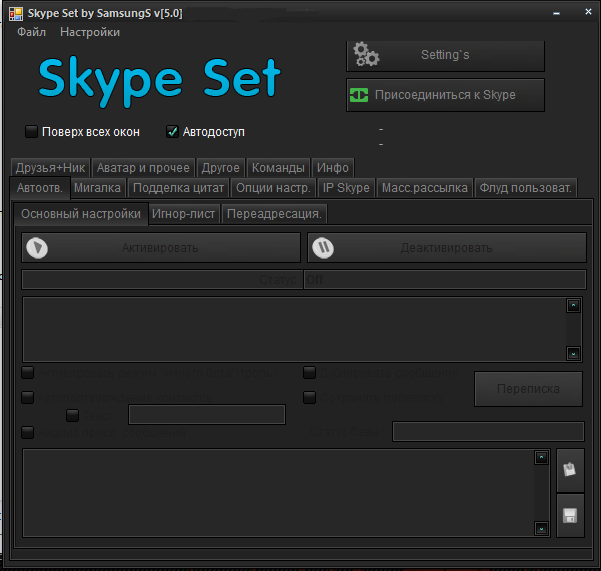This screenshot has width=601, height=571.
Task: Toggle the умного бота (троль) checkbox
Action: pyautogui.click(x=28, y=372)
